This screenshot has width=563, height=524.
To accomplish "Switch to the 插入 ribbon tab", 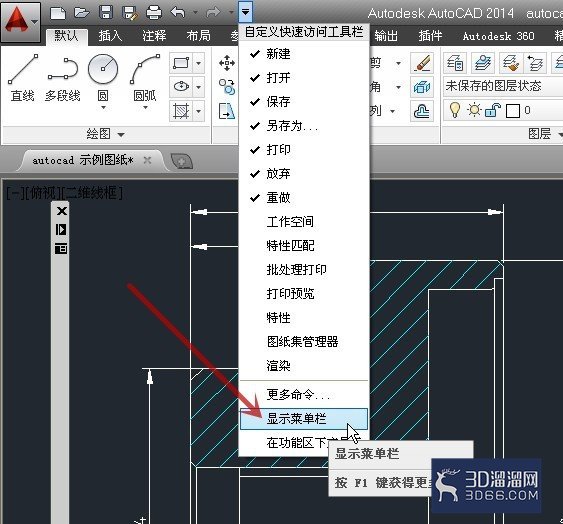I will 110,36.
